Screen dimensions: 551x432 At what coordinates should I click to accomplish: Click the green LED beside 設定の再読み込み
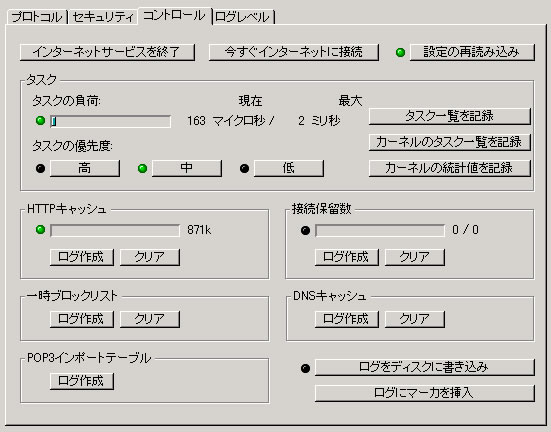400,53
